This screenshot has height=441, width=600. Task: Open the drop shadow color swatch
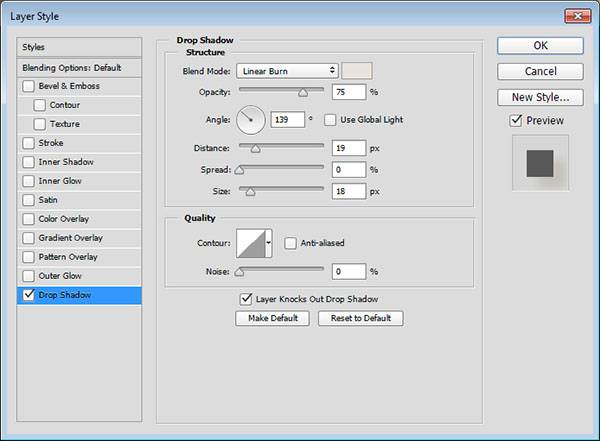click(x=356, y=71)
